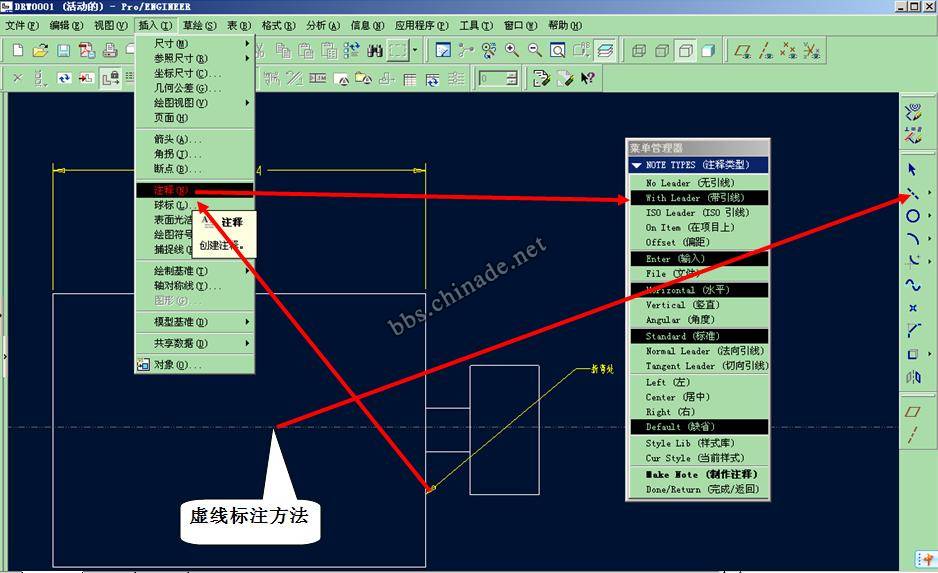The width and height of the screenshot is (938, 573).
Task: Expand the 尺寸 submenu arrow
Action: click(247, 43)
